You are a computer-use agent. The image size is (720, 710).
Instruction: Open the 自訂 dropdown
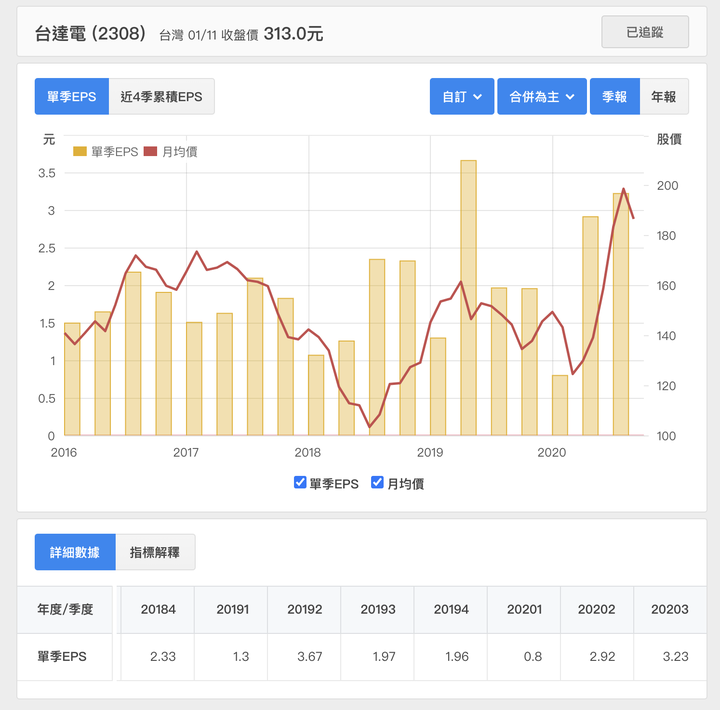point(461,96)
